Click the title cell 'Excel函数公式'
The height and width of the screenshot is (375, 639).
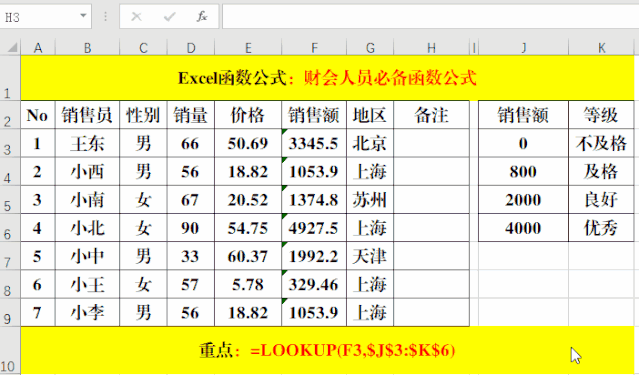(328, 78)
